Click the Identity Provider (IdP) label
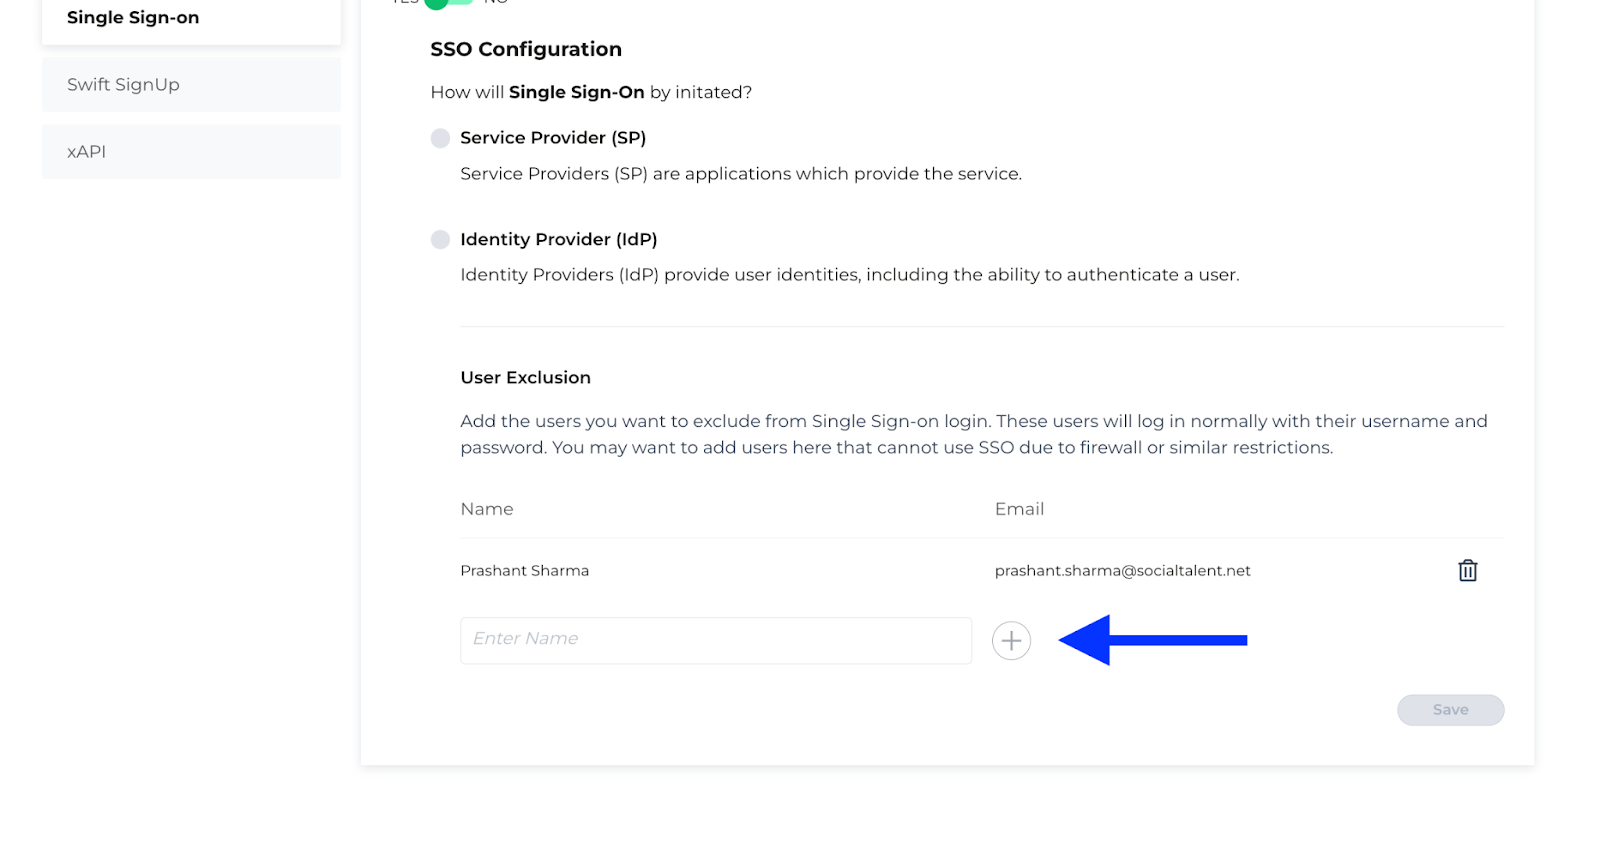 point(559,239)
